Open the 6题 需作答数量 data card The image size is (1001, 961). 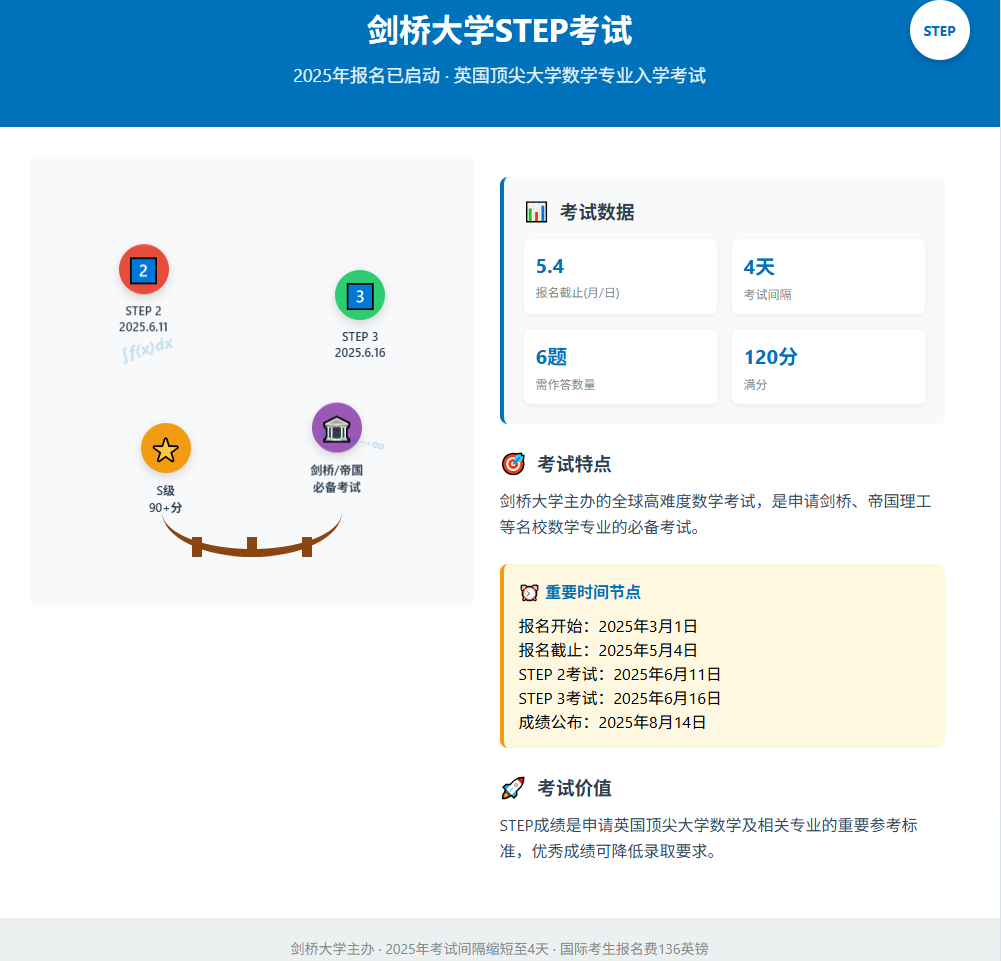coord(620,367)
